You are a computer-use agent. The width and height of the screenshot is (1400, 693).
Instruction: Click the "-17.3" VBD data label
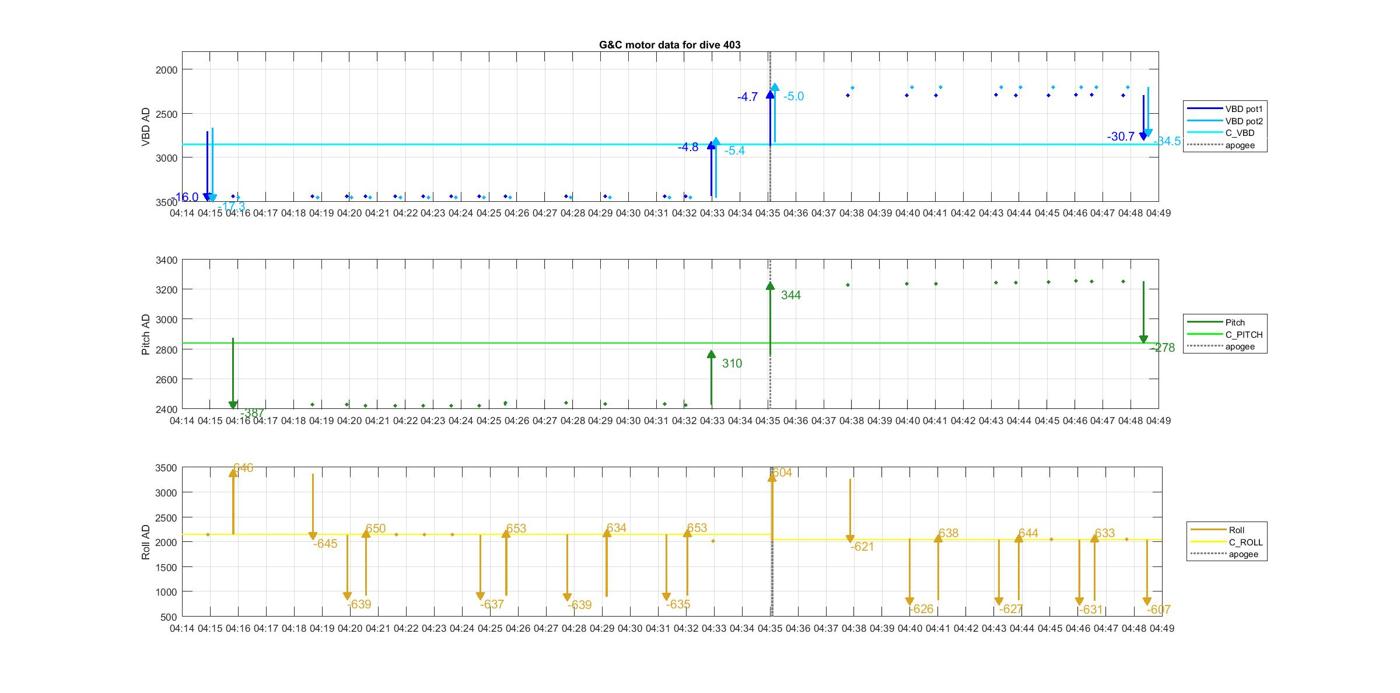pyautogui.click(x=232, y=207)
